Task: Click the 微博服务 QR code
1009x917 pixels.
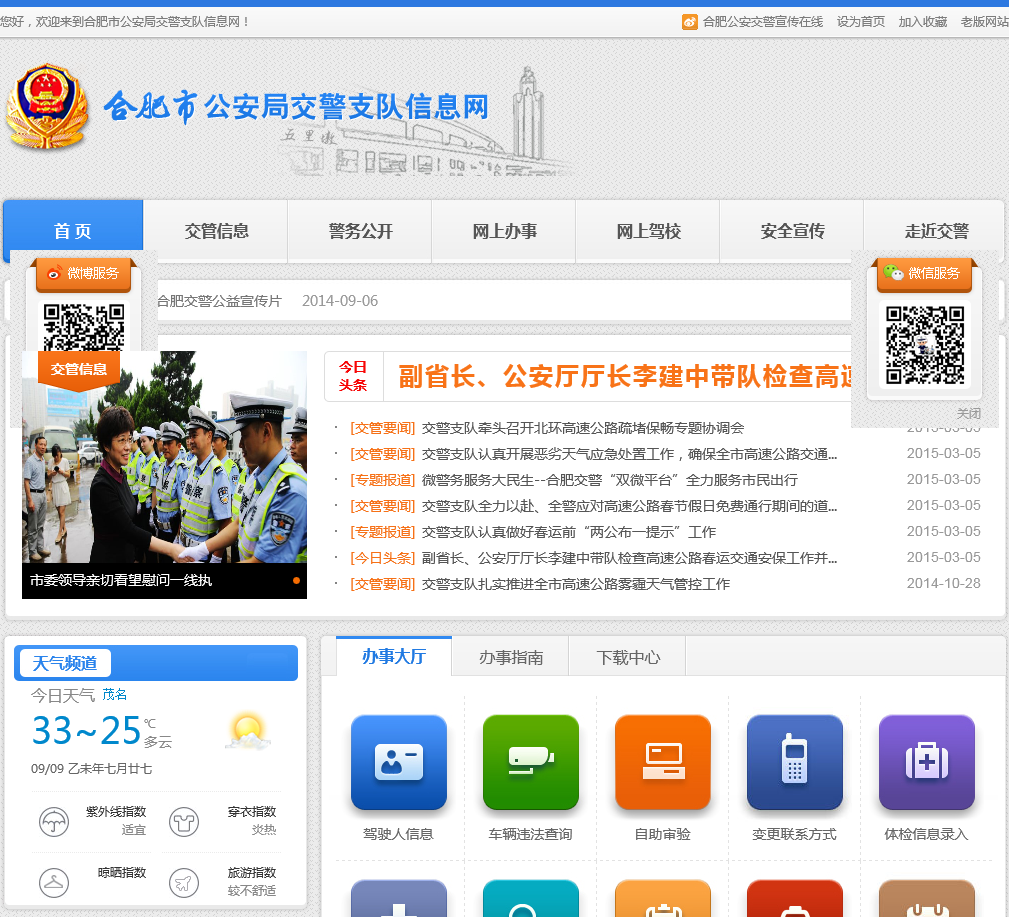Action: click(84, 327)
